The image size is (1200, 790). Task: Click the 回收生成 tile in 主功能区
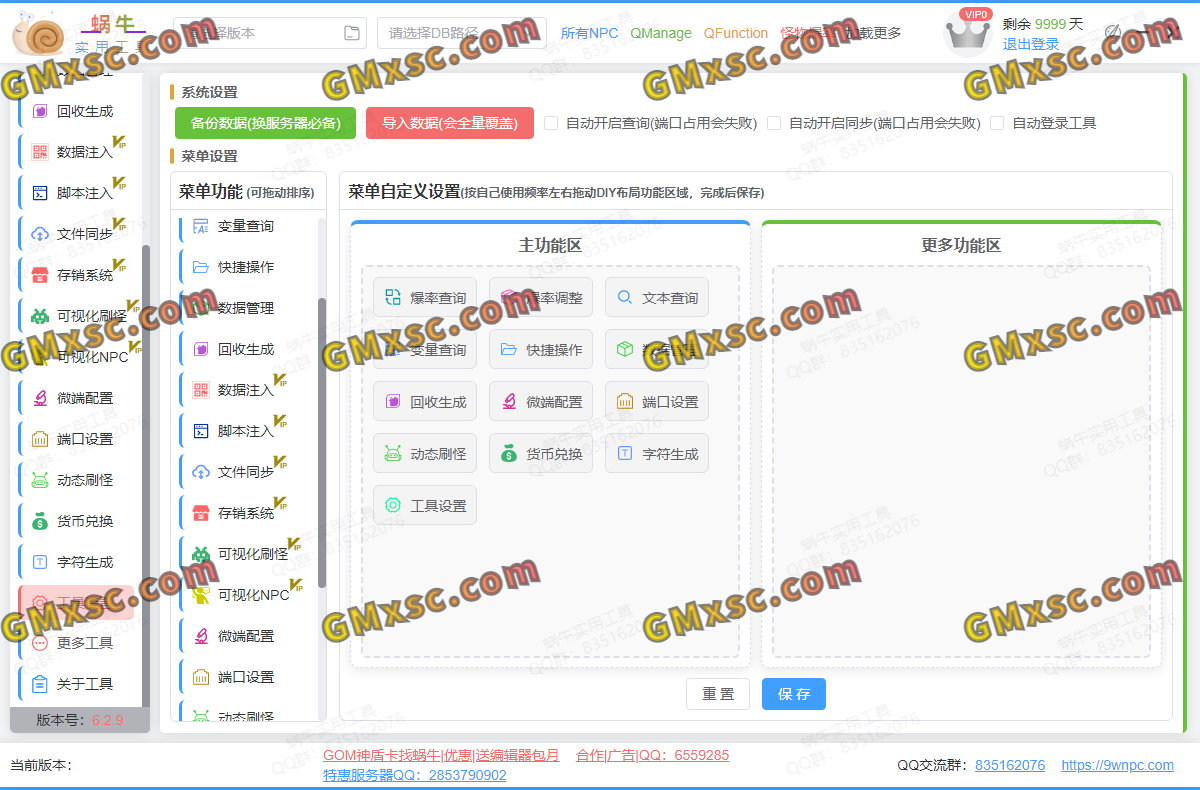[x=425, y=402]
